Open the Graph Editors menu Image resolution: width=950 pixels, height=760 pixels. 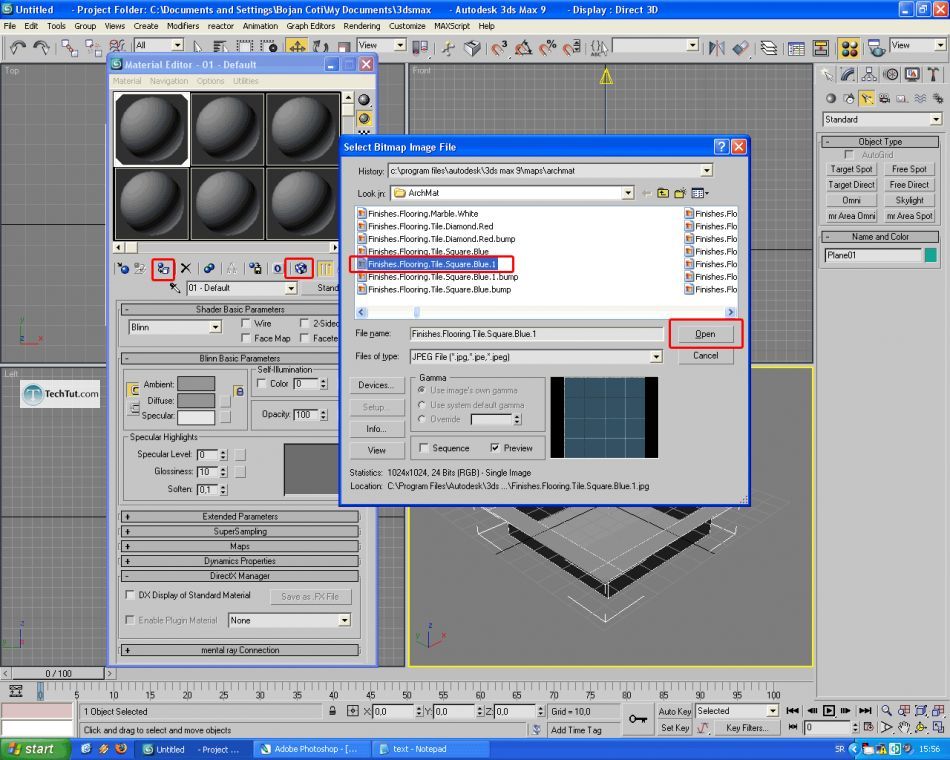(x=311, y=26)
